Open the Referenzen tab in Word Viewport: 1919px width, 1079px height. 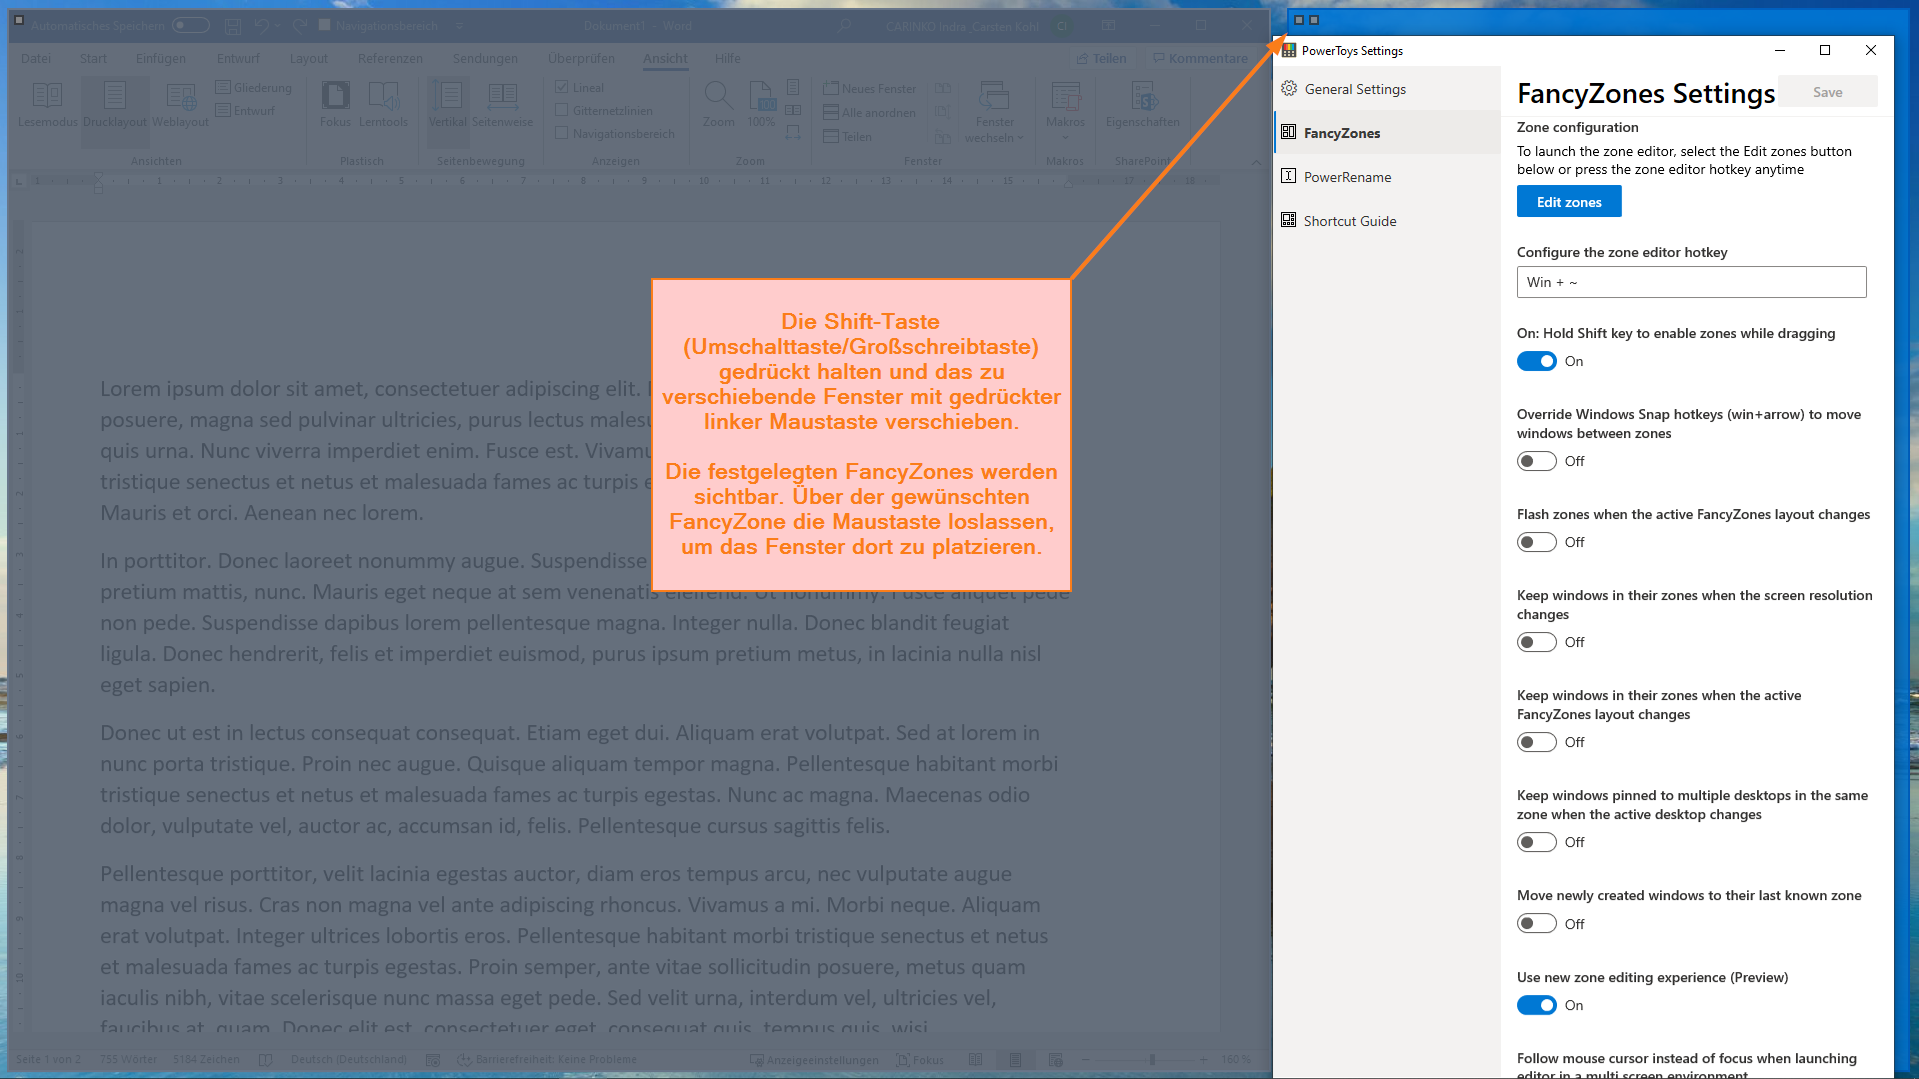(390, 58)
